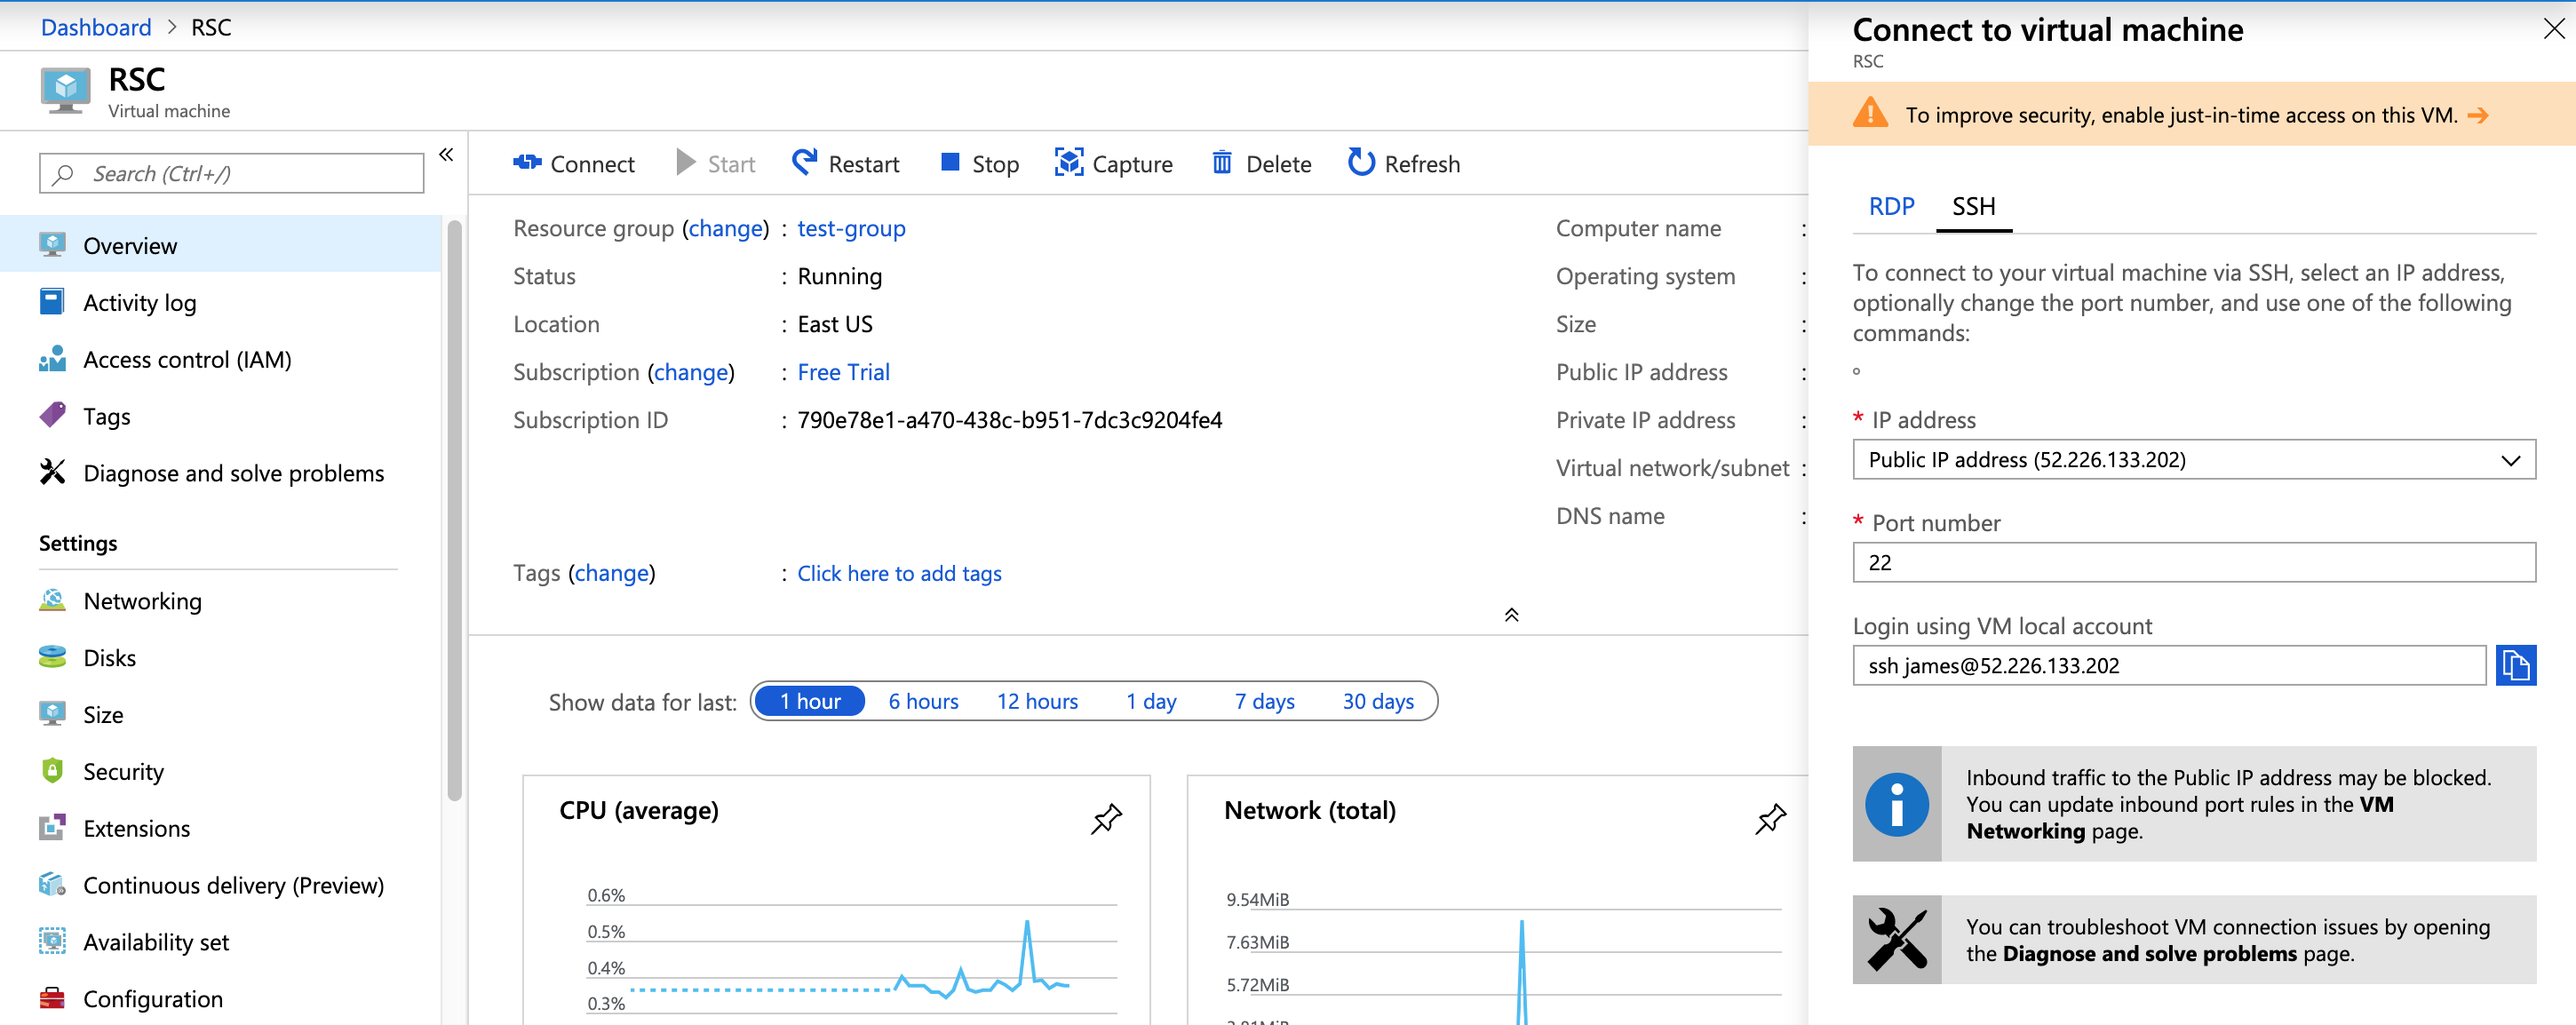Image resolution: width=2576 pixels, height=1025 pixels.
Task: Open the Size settings
Action: [x=220, y=715]
